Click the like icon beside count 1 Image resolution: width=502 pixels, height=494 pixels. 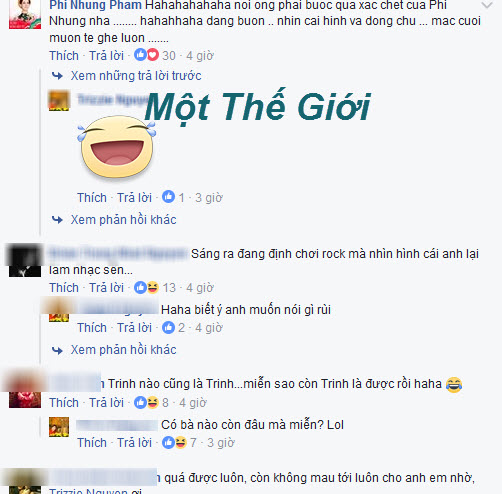[x=168, y=197]
